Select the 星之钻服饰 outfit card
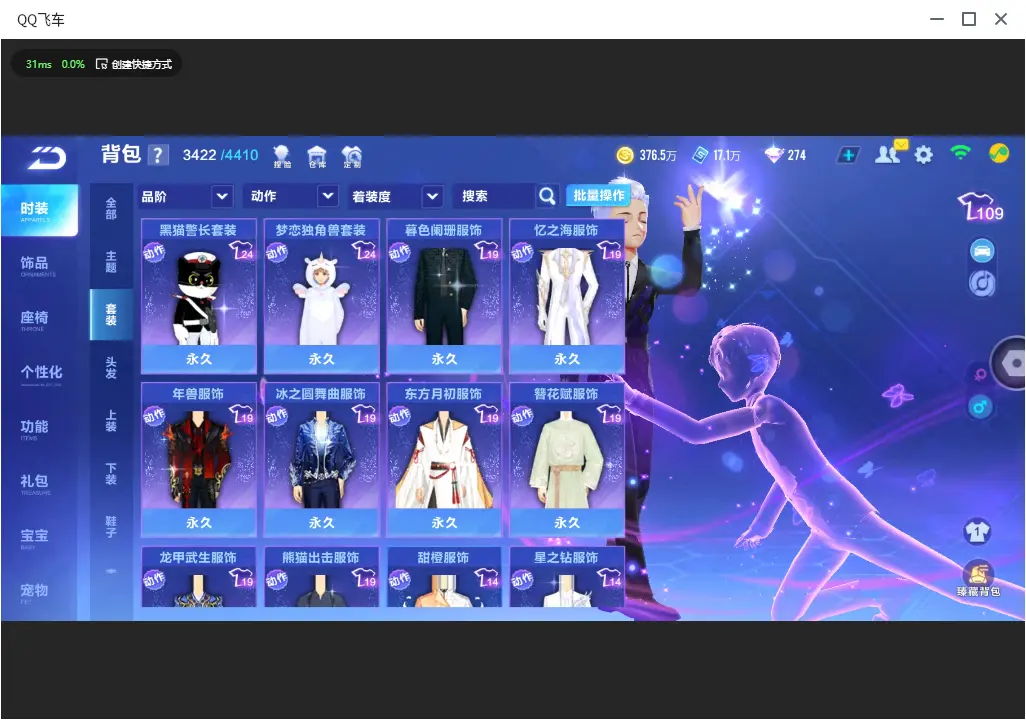1026x720 pixels. click(x=567, y=577)
